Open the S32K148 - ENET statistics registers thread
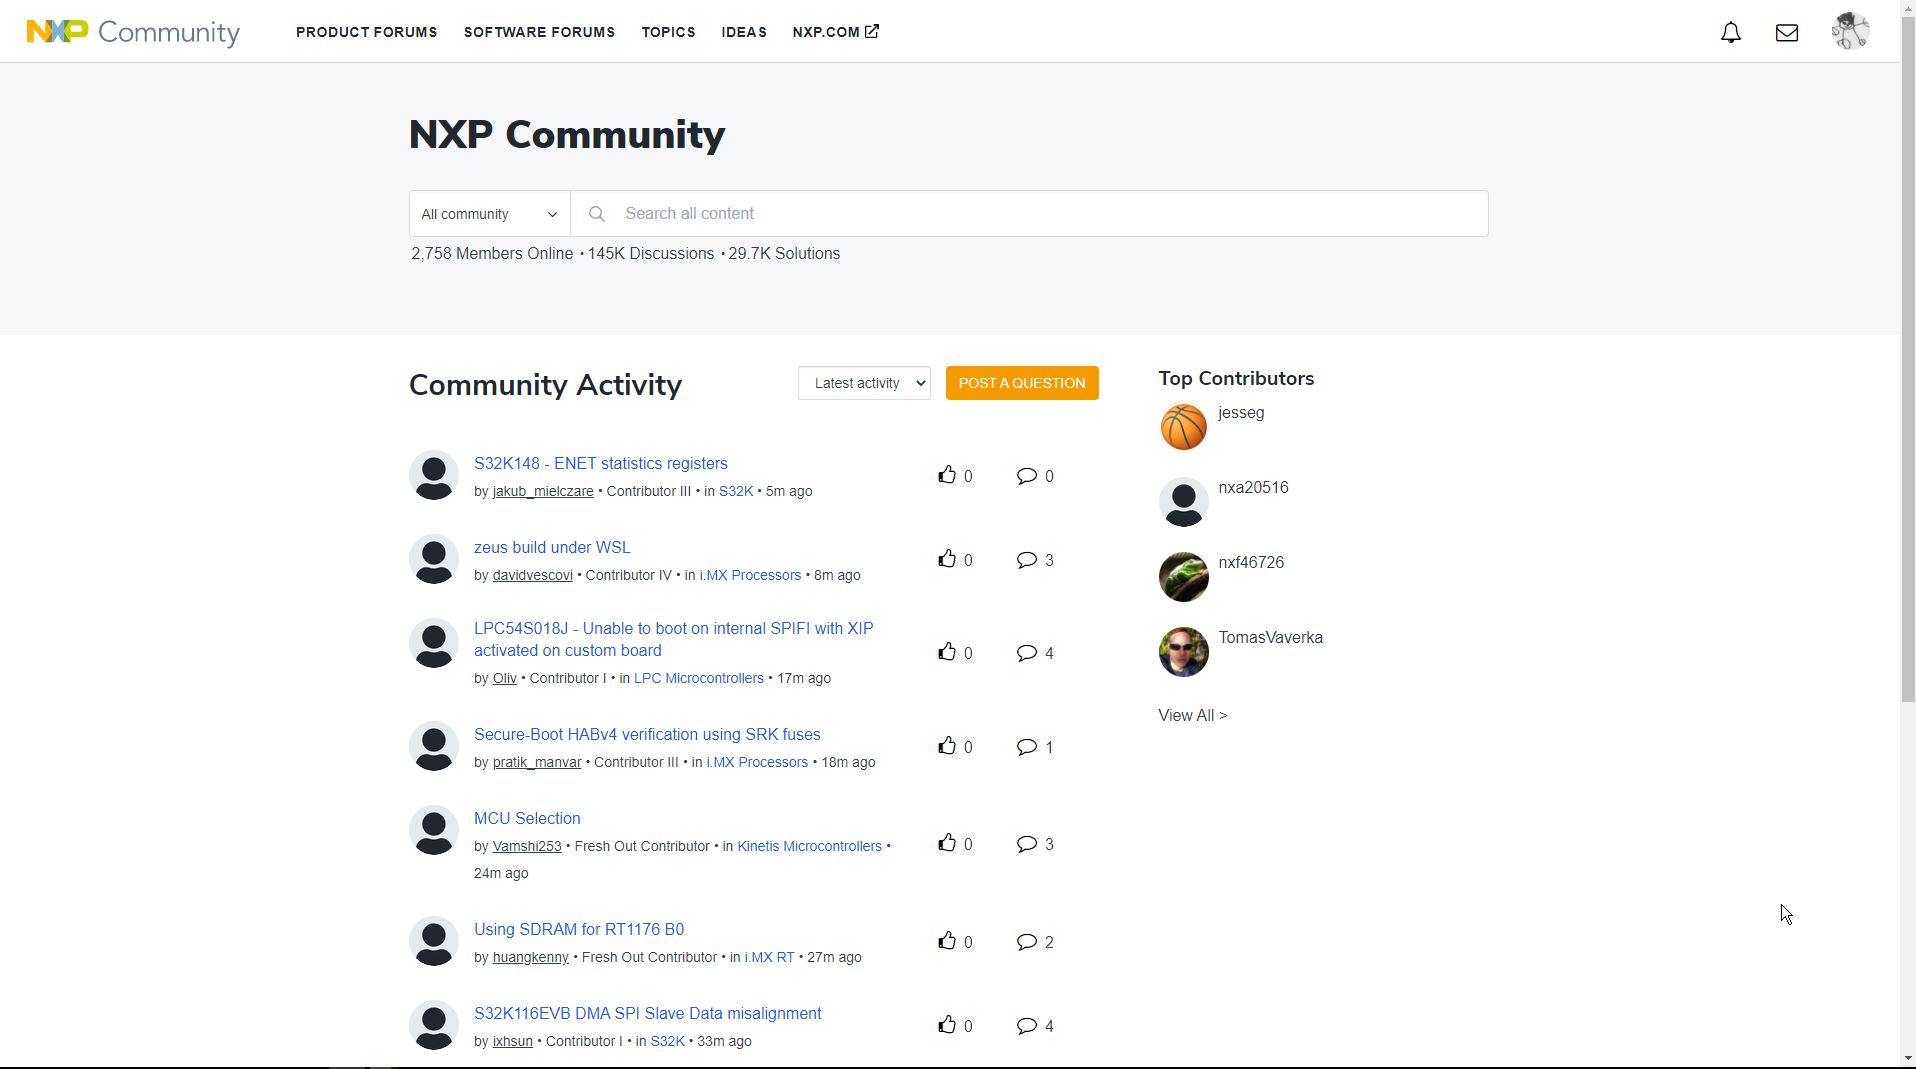Screen dimensions: 1916x1069 (x=600, y=463)
